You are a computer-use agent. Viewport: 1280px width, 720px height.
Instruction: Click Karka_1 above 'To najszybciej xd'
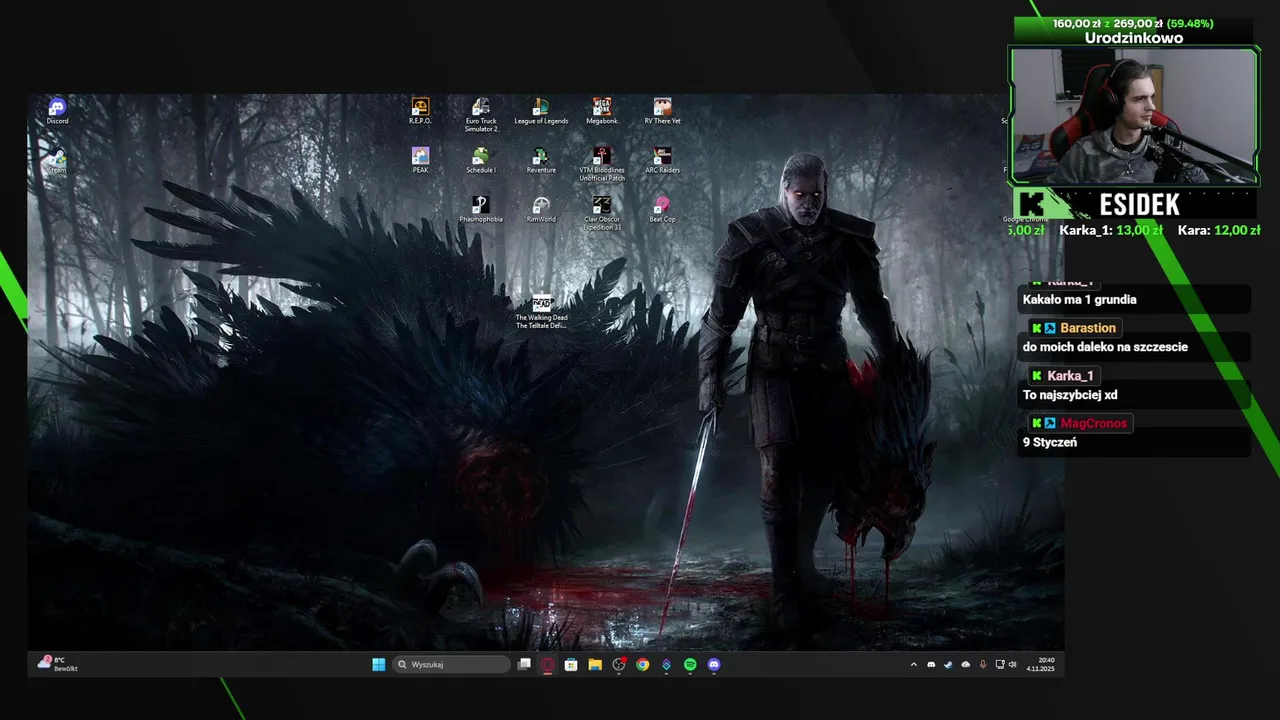coord(1070,375)
